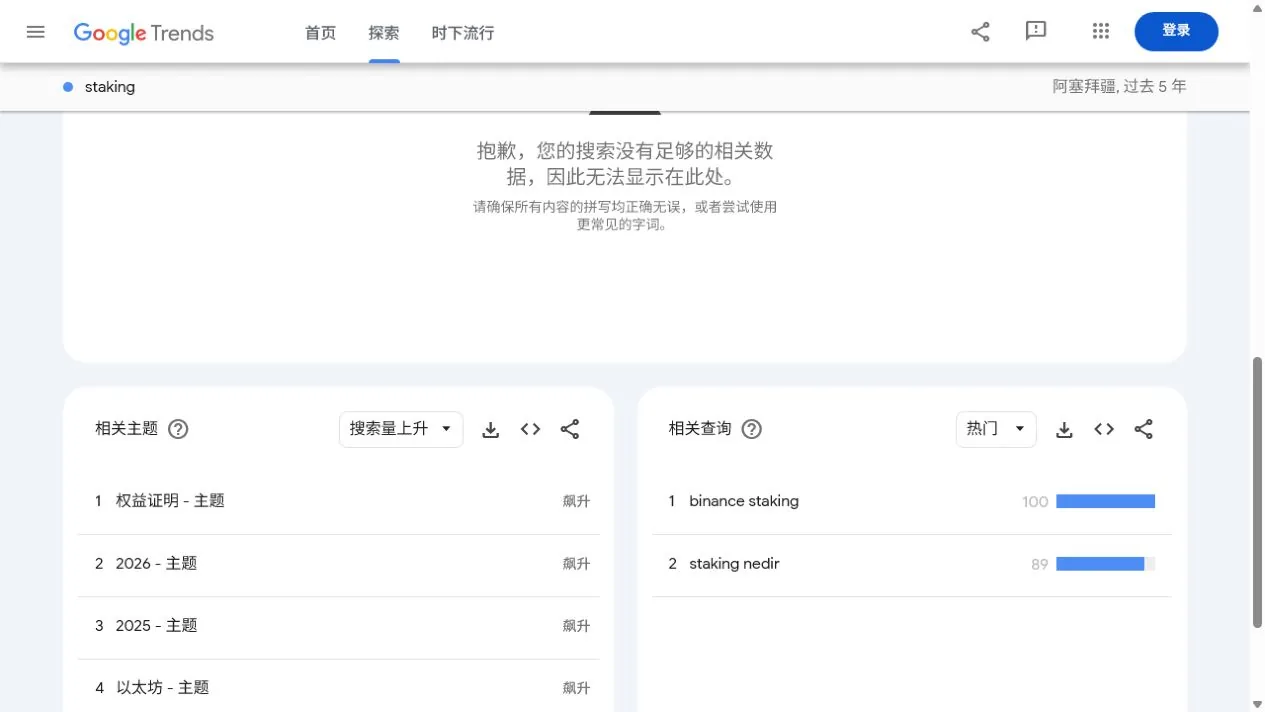Embed the 相关主题 widget
The height and width of the screenshot is (712, 1265).
[x=531, y=429]
